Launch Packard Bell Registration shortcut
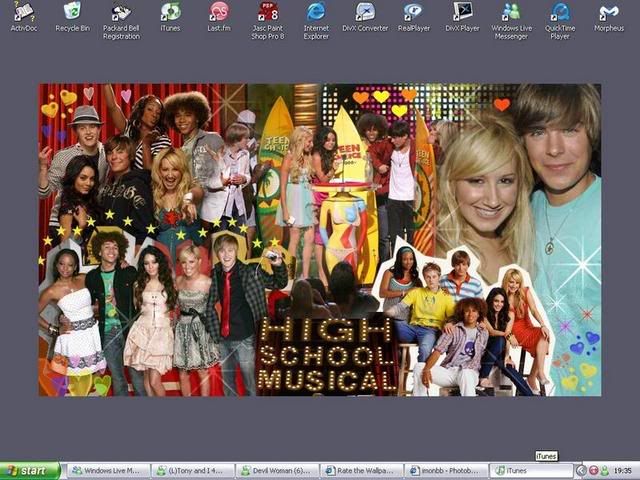 120,12
